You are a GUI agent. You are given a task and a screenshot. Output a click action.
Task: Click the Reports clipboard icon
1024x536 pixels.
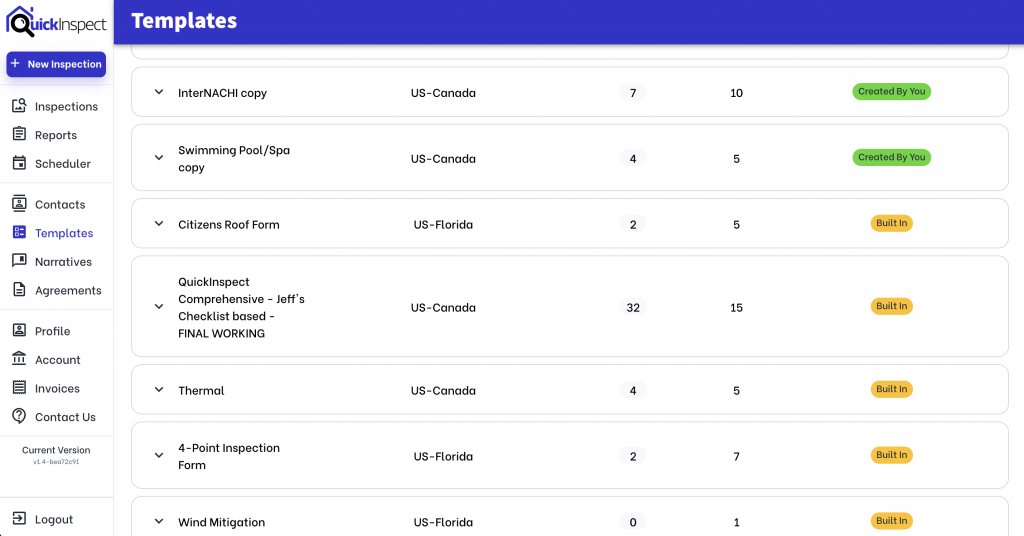pyautogui.click(x=19, y=134)
